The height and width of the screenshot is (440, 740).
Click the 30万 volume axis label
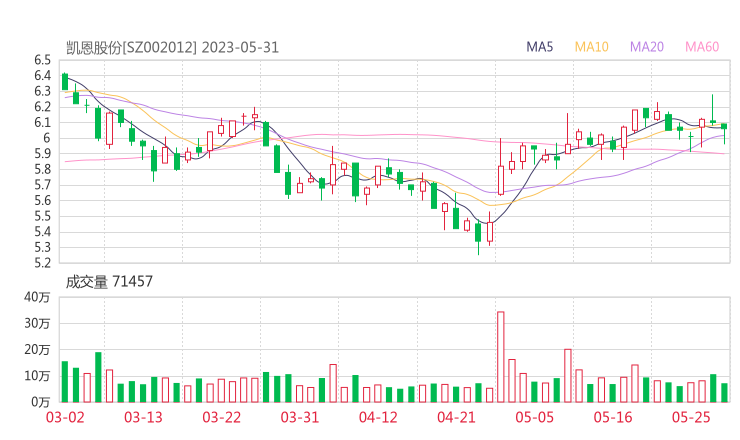37,323
